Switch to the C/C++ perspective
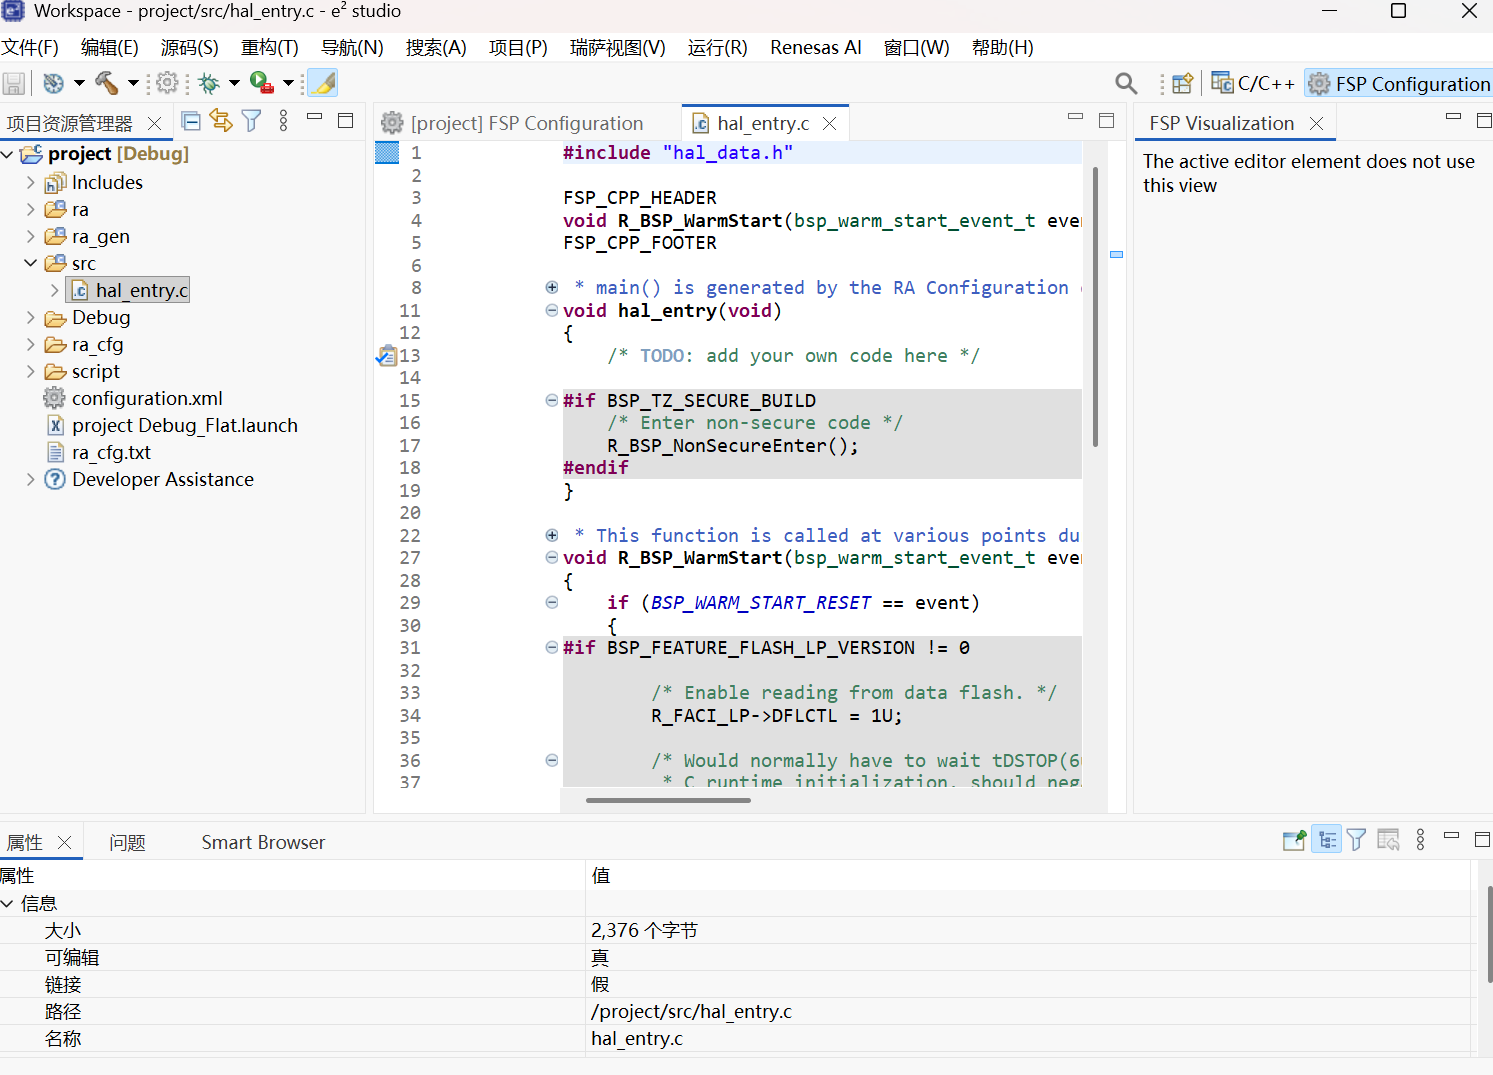The height and width of the screenshot is (1075, 1493). pos(1253,84)
